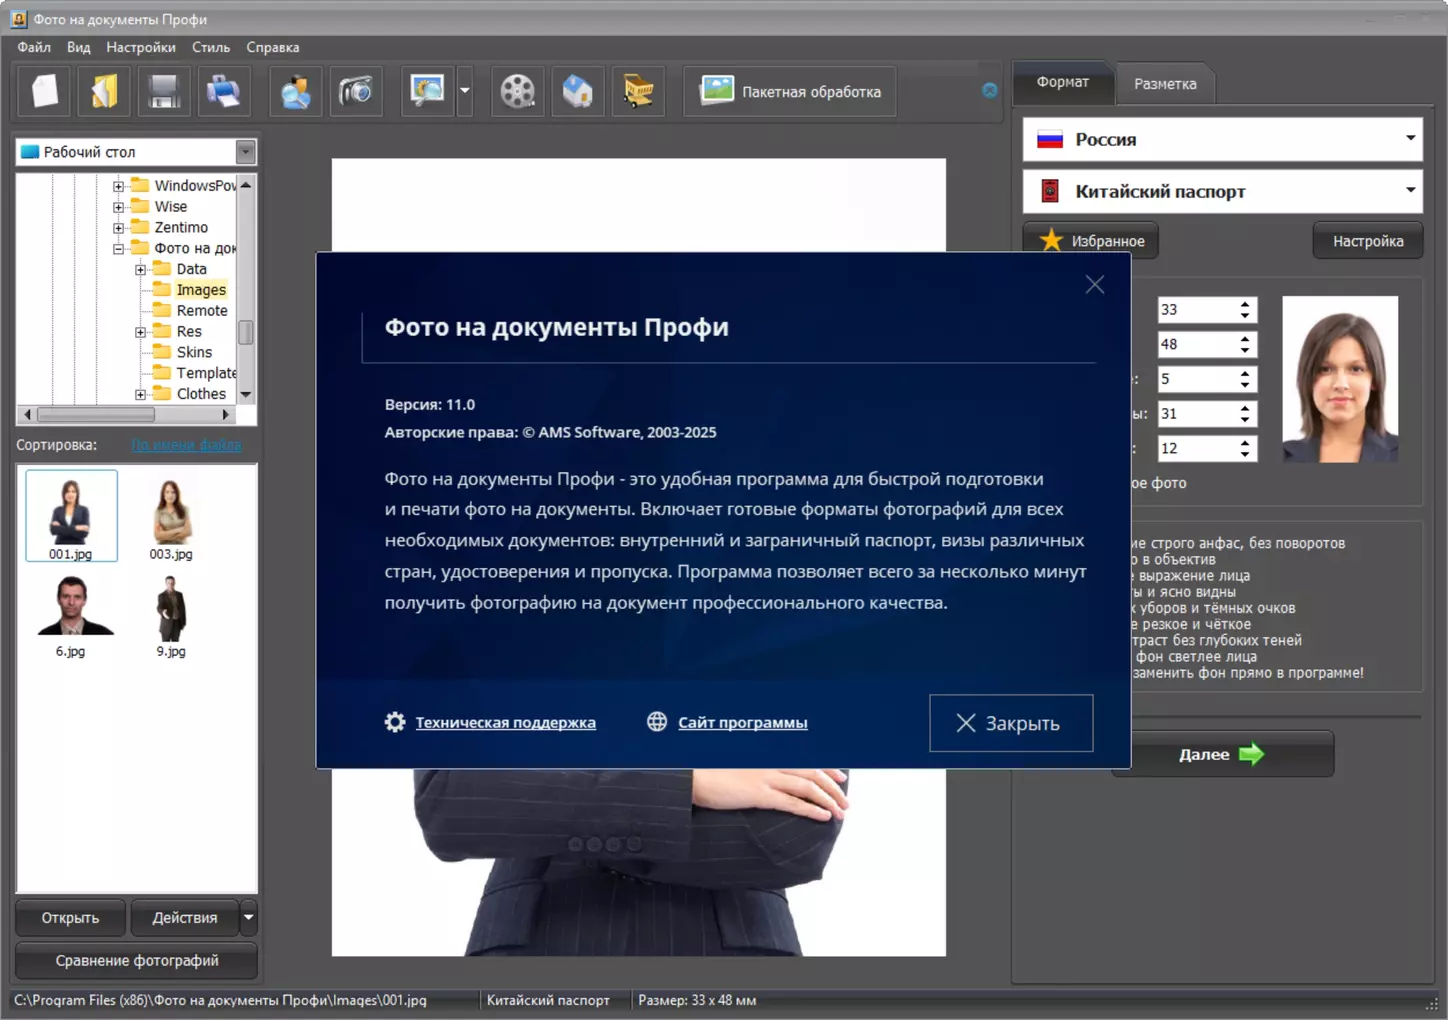Click the gear icon beside Техническая поддержка
The height and width of the screenshot is (1020, 1448).
(x=395, y=722)
